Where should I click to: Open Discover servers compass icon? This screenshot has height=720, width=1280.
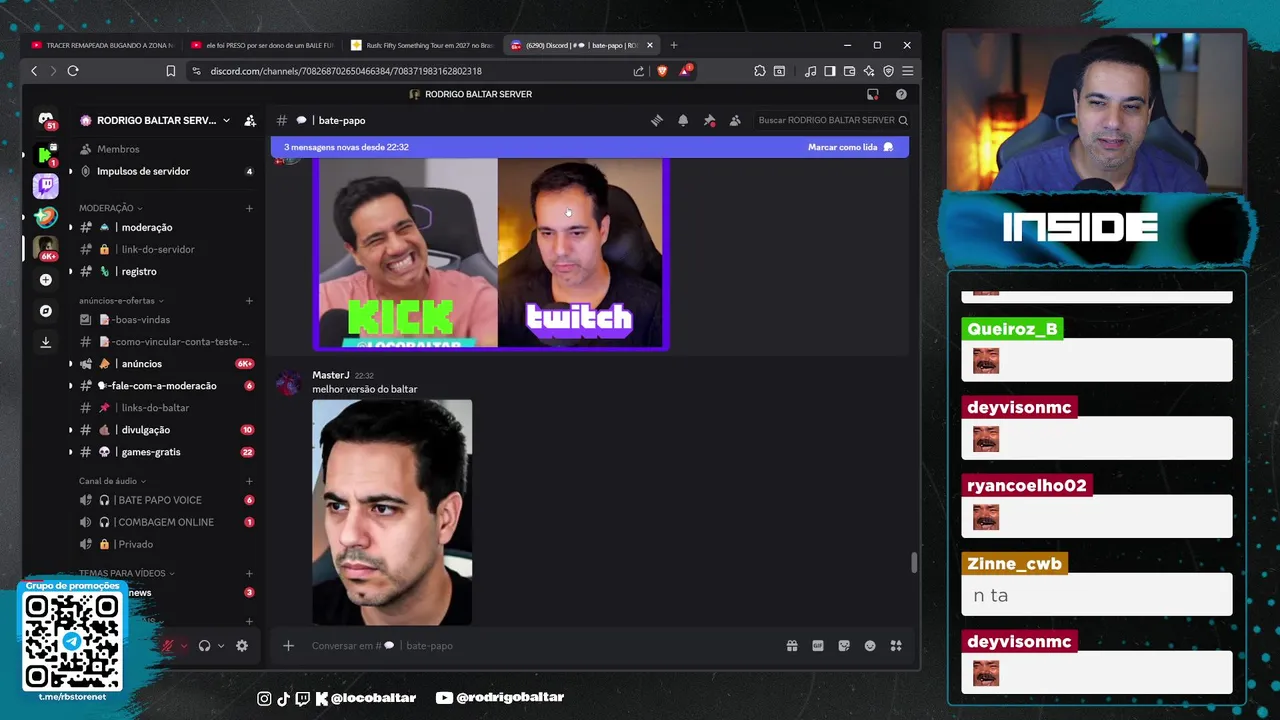pos(45,311)
